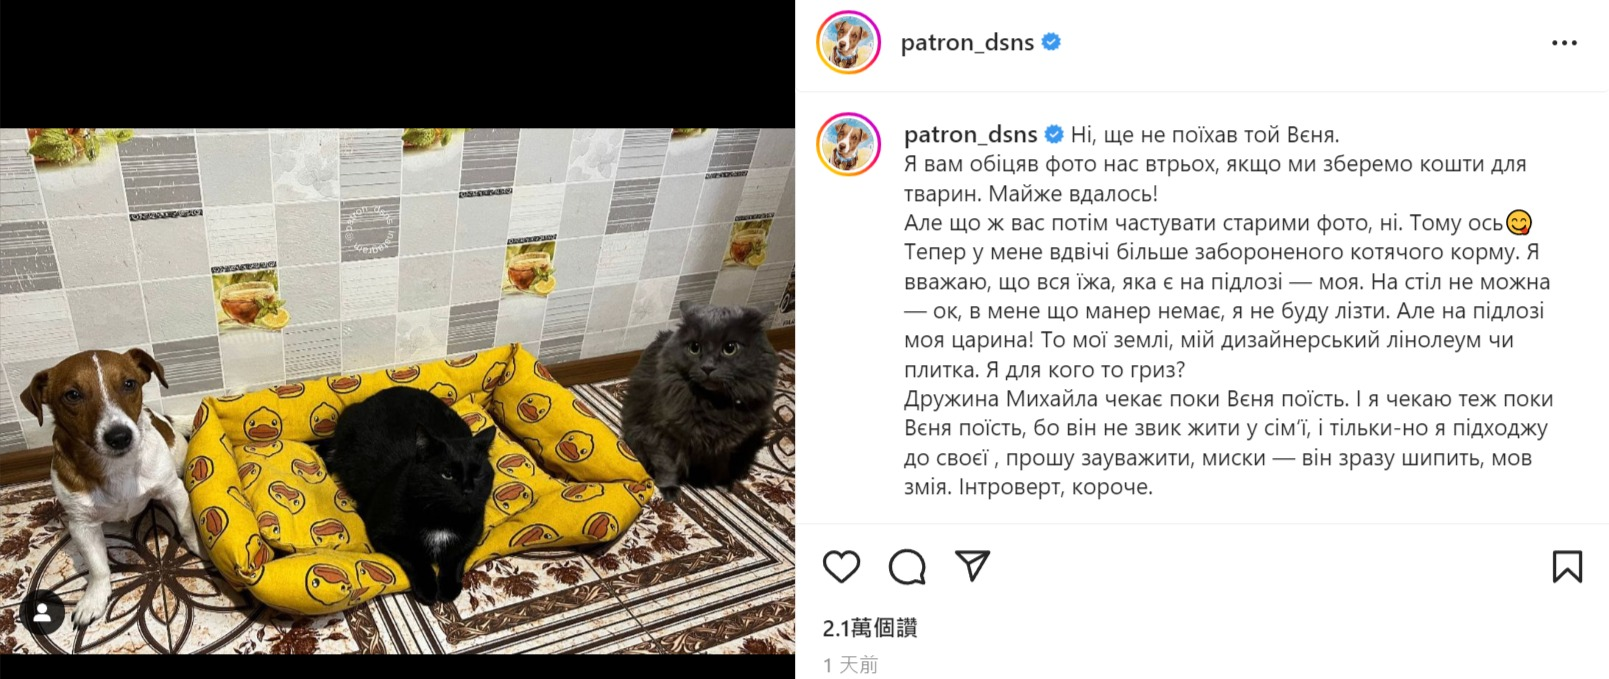Screen dimensions: 1609x679
Task: Click the smiling emoji in the caption
Action: tap(1519, 223)
